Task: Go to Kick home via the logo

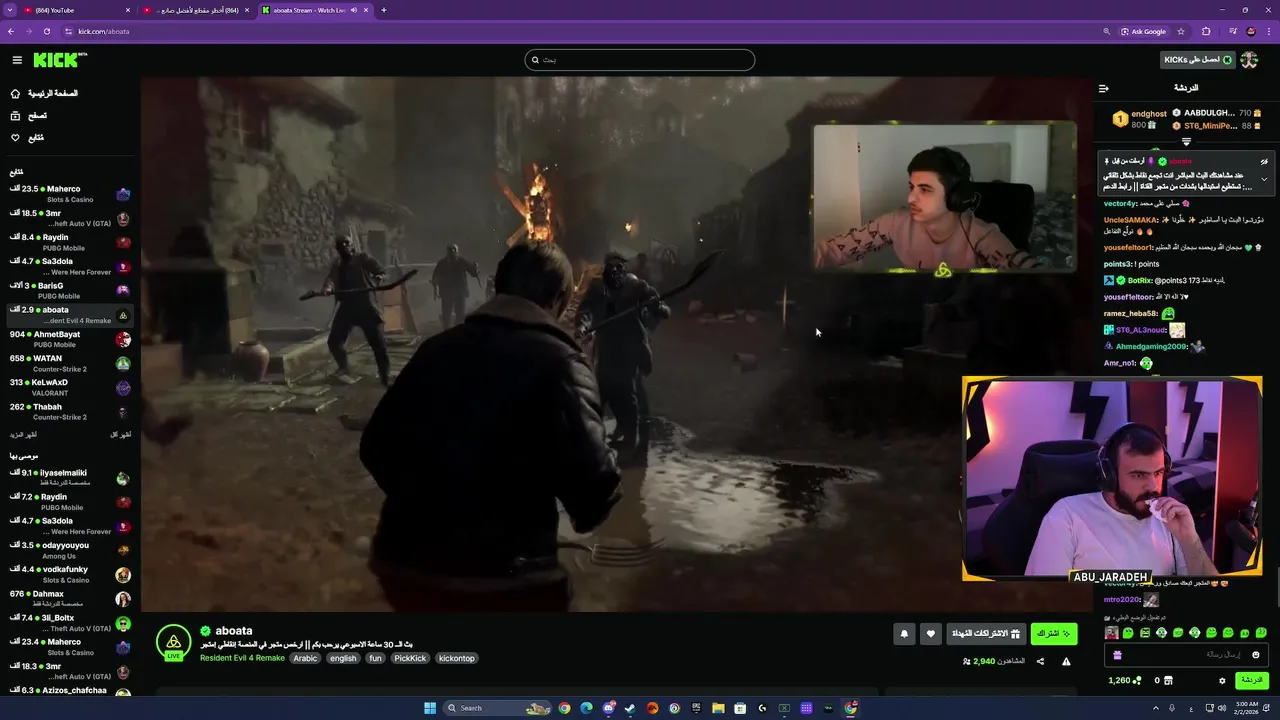Action: (x=60, y=60)
